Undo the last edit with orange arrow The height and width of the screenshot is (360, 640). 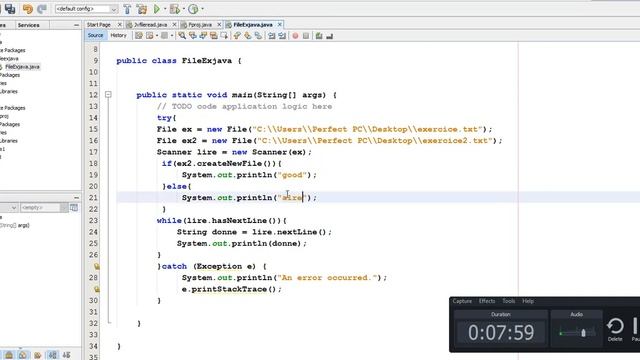click(x=28, y=9)
